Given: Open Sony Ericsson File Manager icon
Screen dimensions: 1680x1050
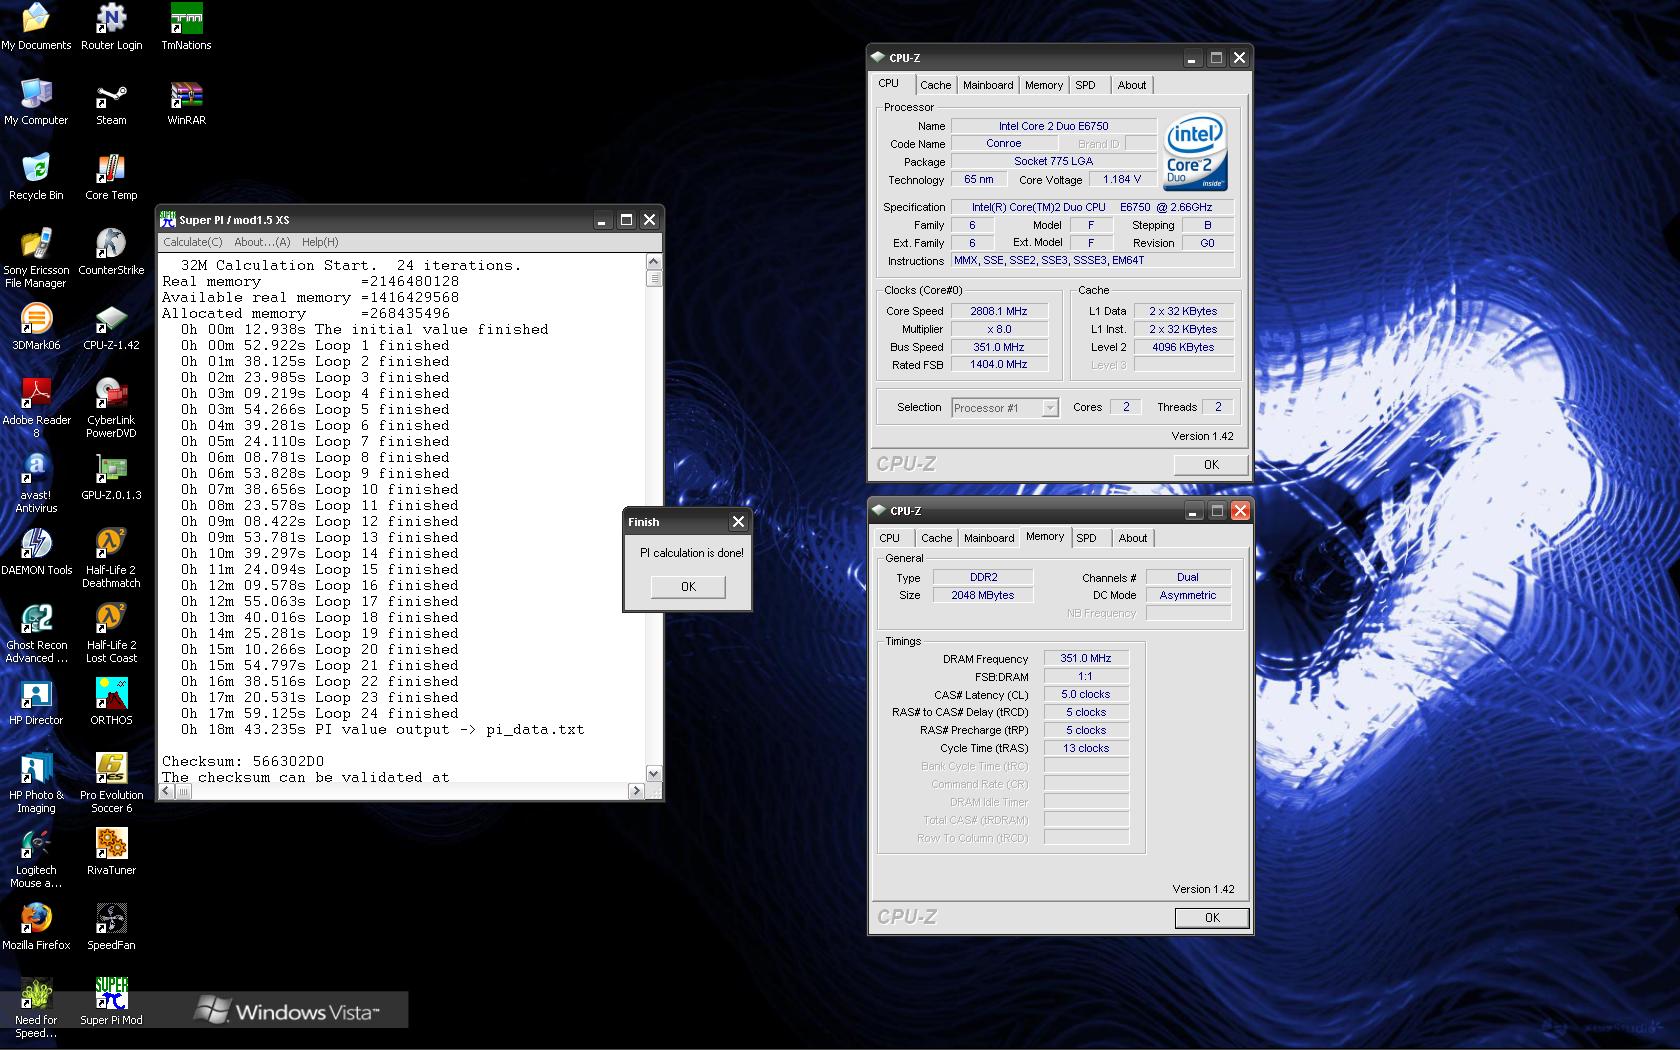Looking at the screenshot, I should [36, 258].
